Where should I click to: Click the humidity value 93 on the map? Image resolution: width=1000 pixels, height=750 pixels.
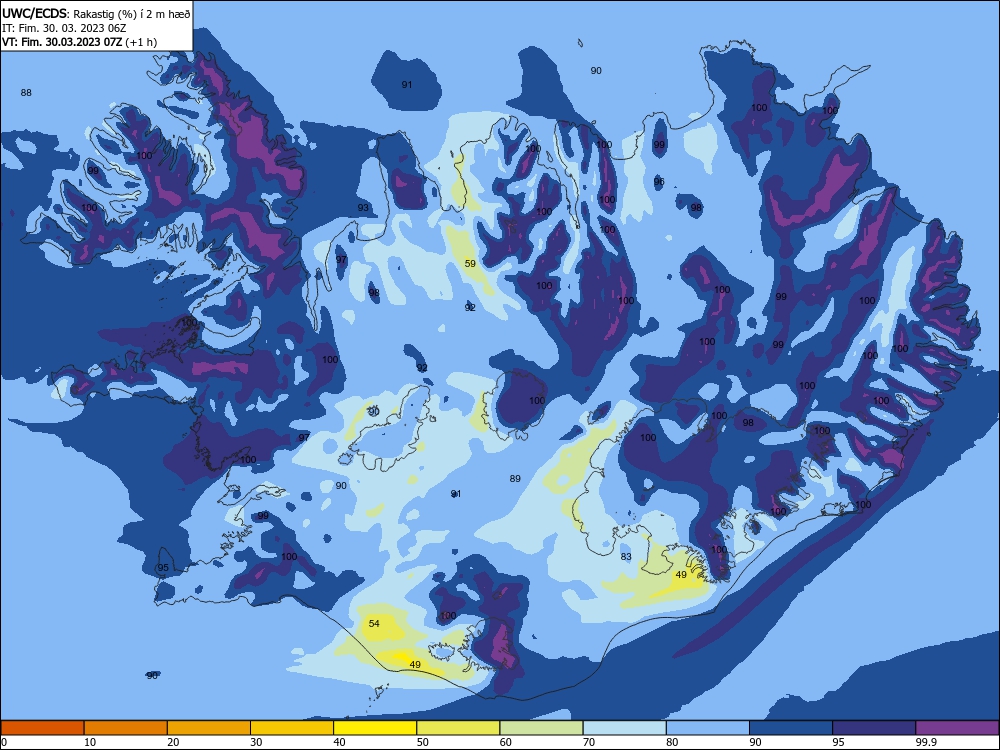coord(363,207)
